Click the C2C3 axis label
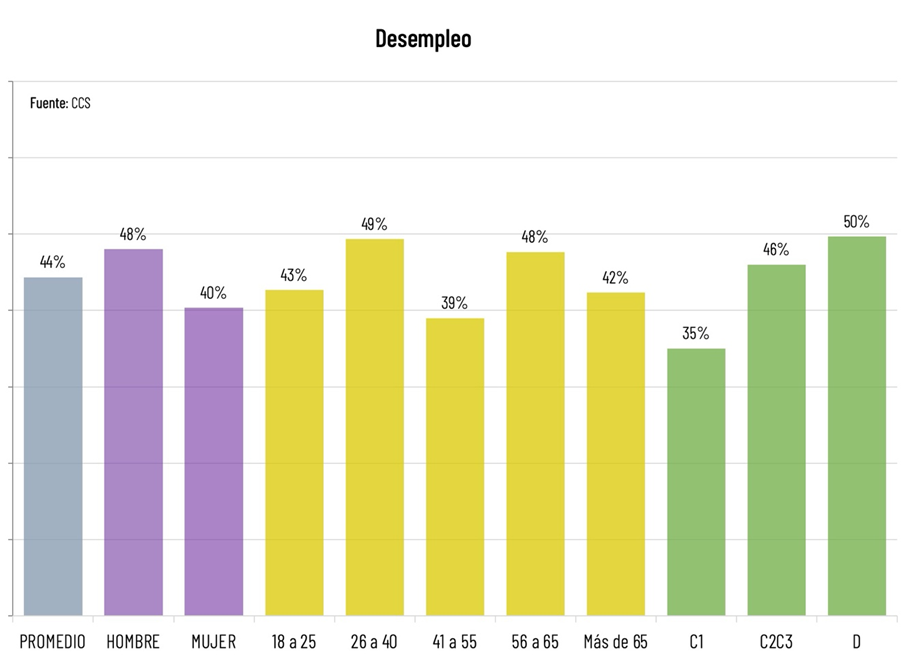This screenshot has height=671, width=912. [x=776, y=642]
